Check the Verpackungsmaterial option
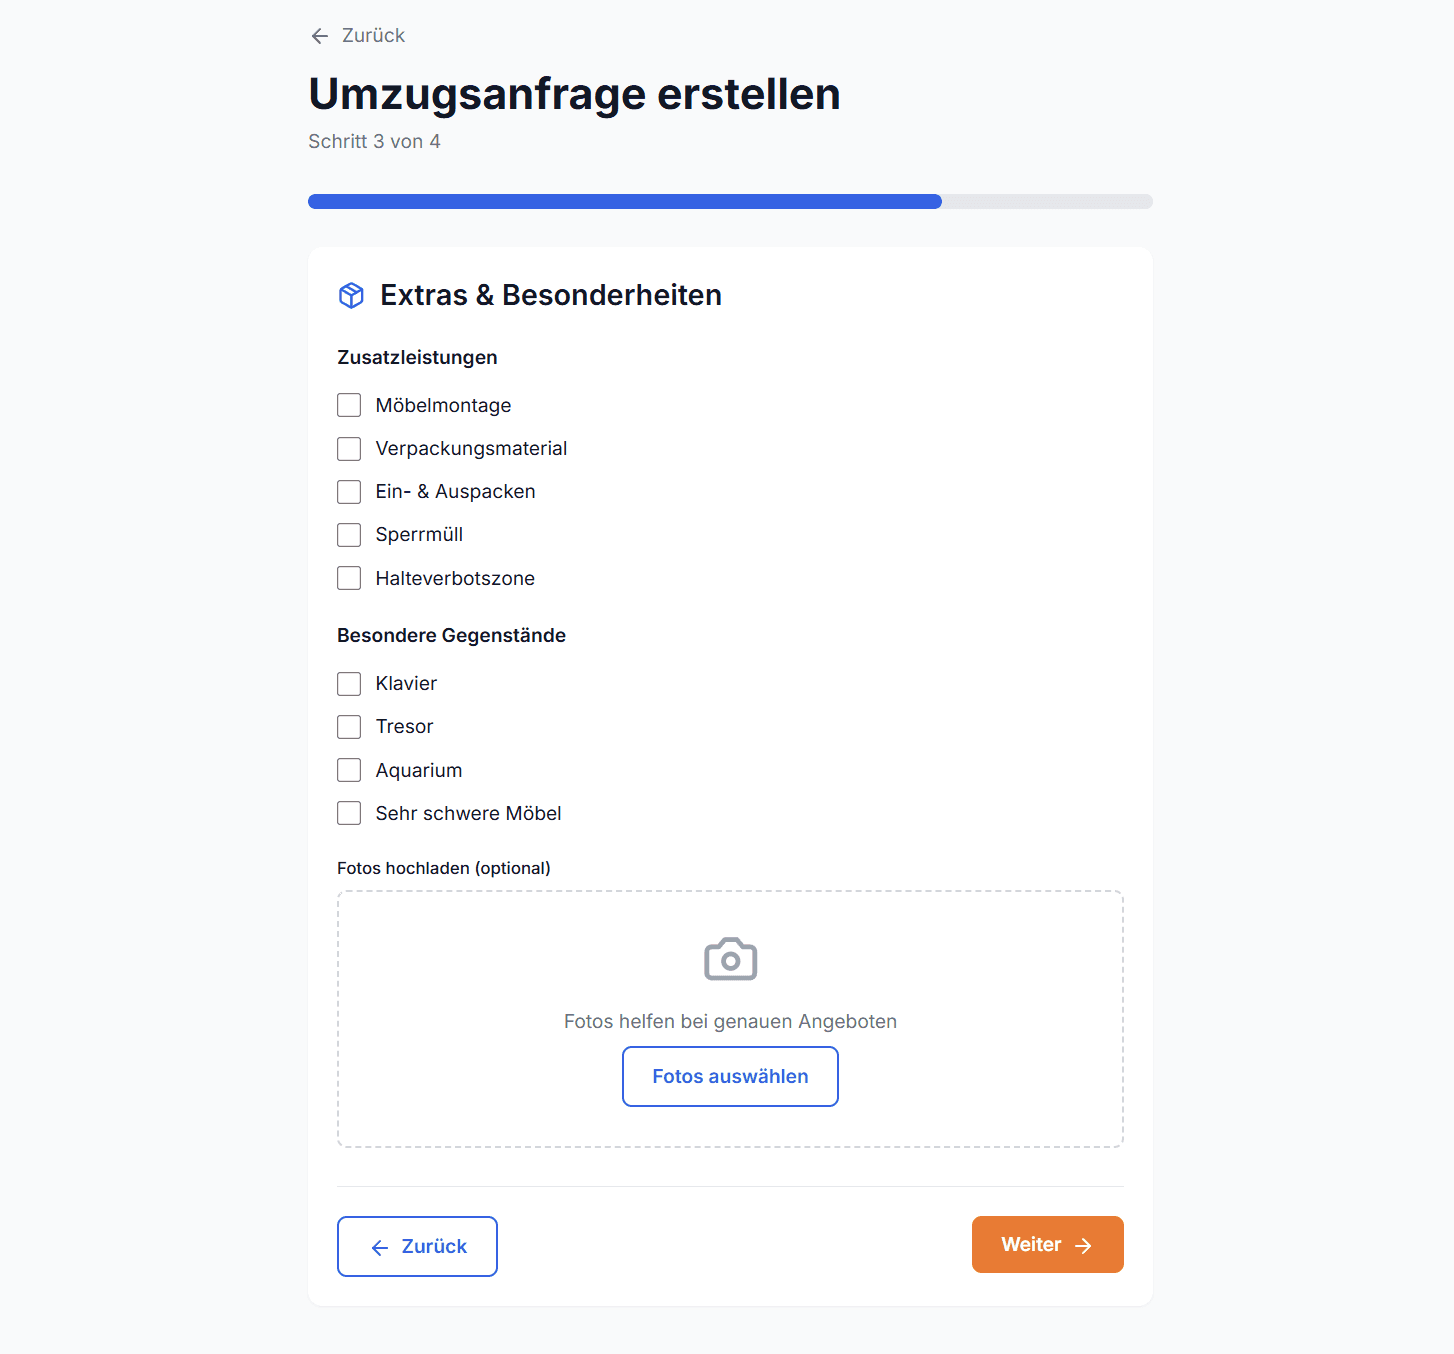The height and width of the screenshot is (1354, 1454). 349,449
